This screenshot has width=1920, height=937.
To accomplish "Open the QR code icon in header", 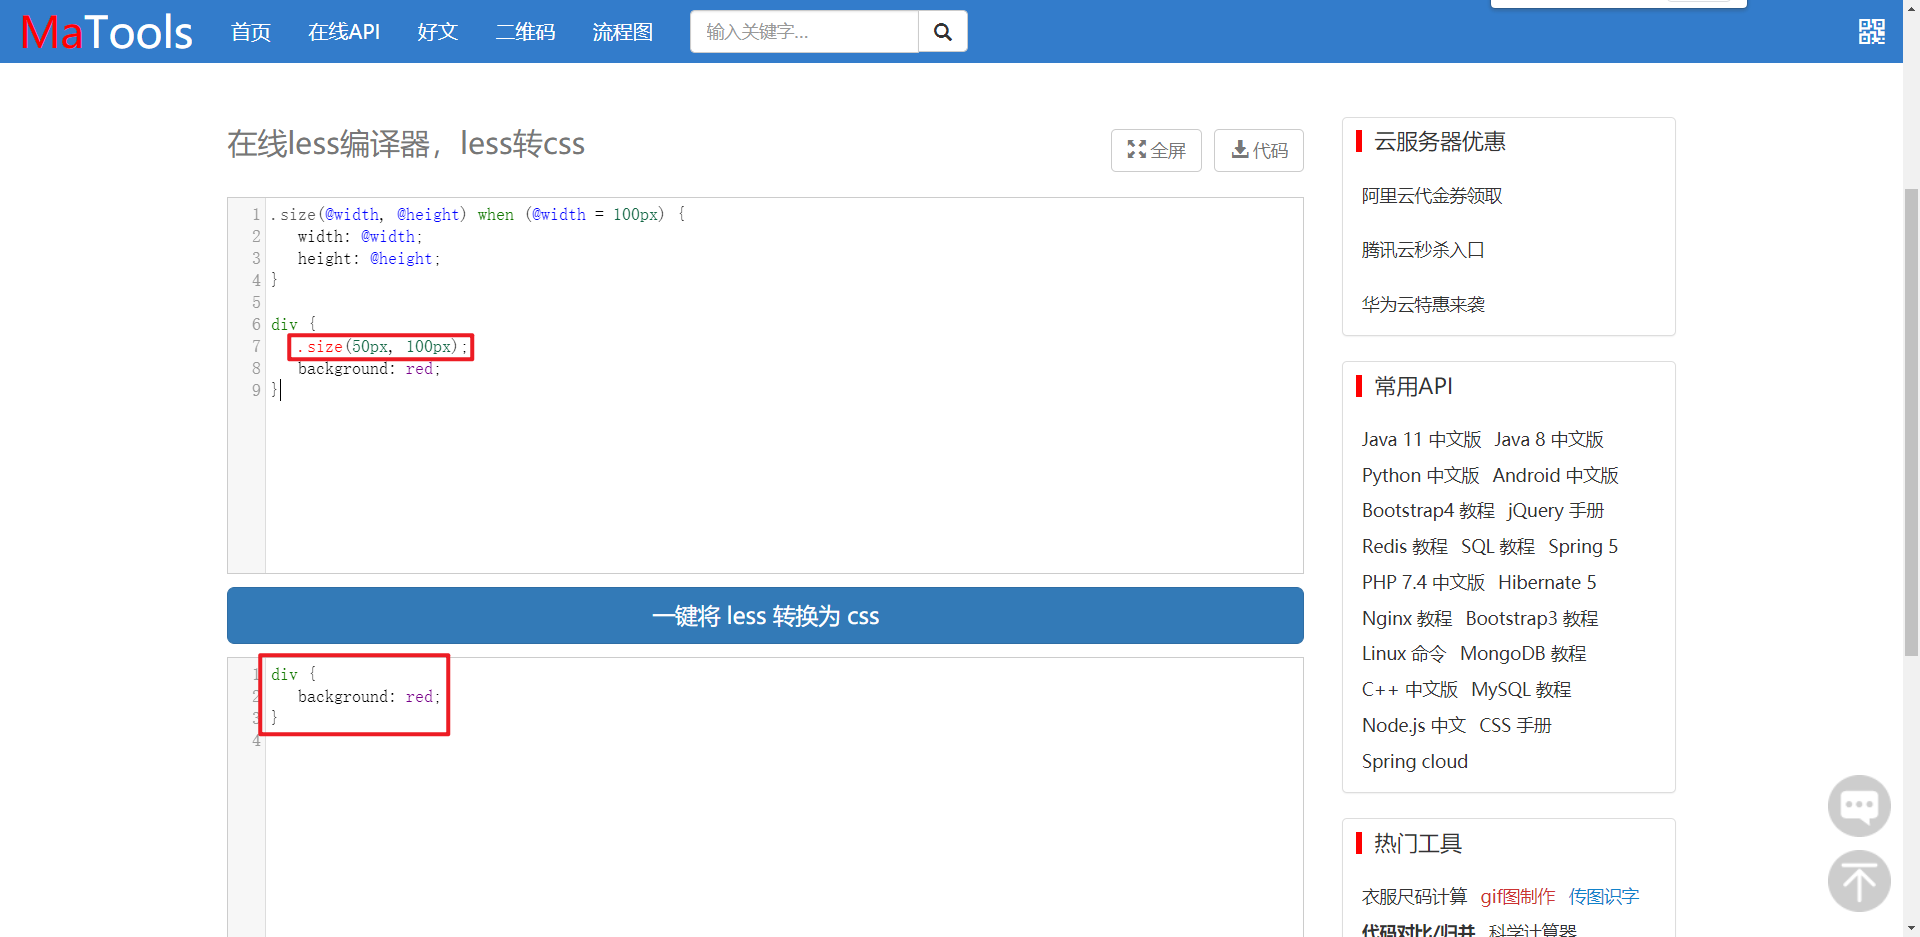I will (1872, 32).
